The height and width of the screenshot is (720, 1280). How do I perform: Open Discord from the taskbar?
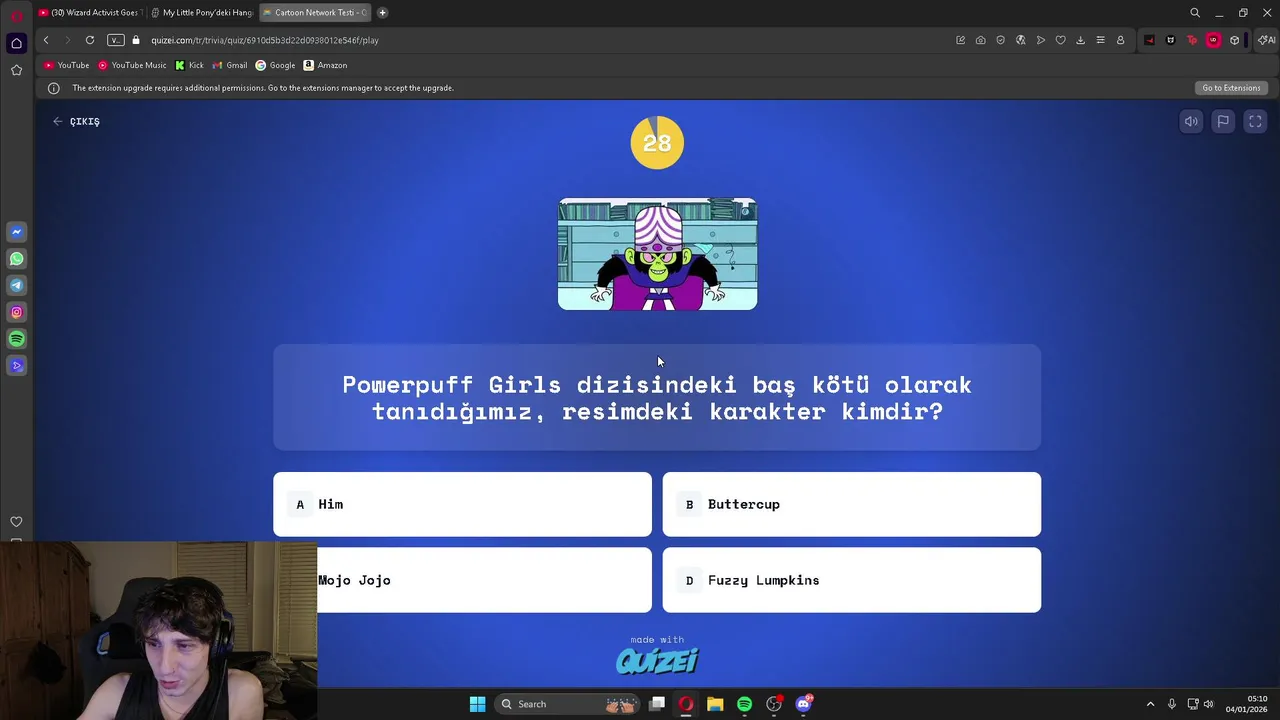pyautogui.click(x=803, y=704)
